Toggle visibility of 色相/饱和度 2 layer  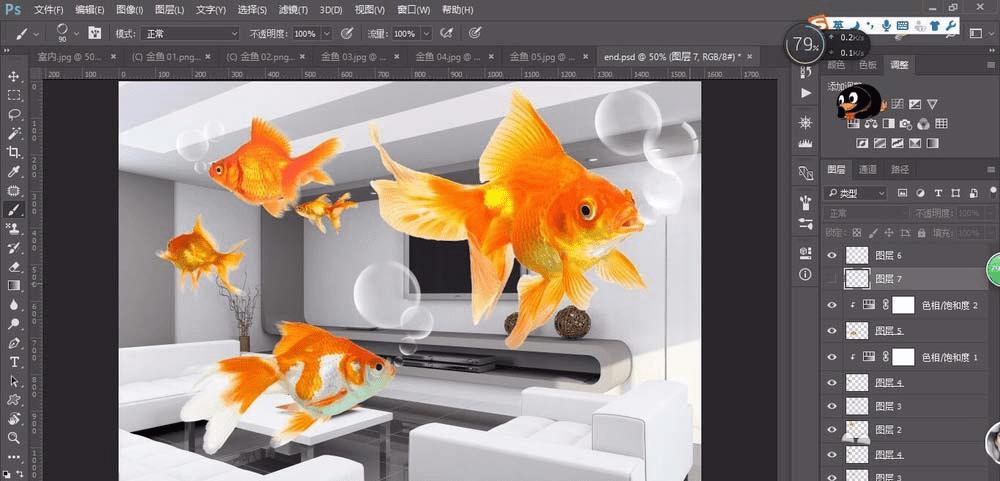click(831, 305)
